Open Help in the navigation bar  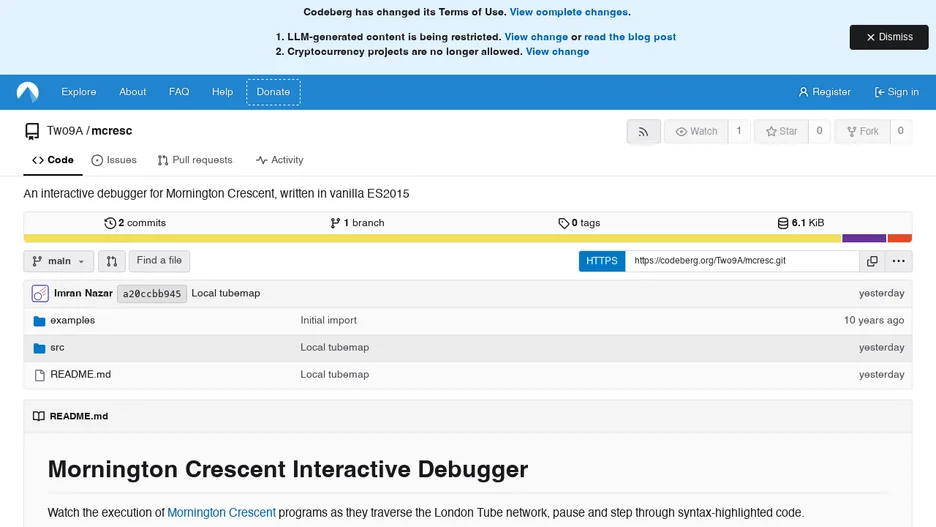[x=222, y=92]
